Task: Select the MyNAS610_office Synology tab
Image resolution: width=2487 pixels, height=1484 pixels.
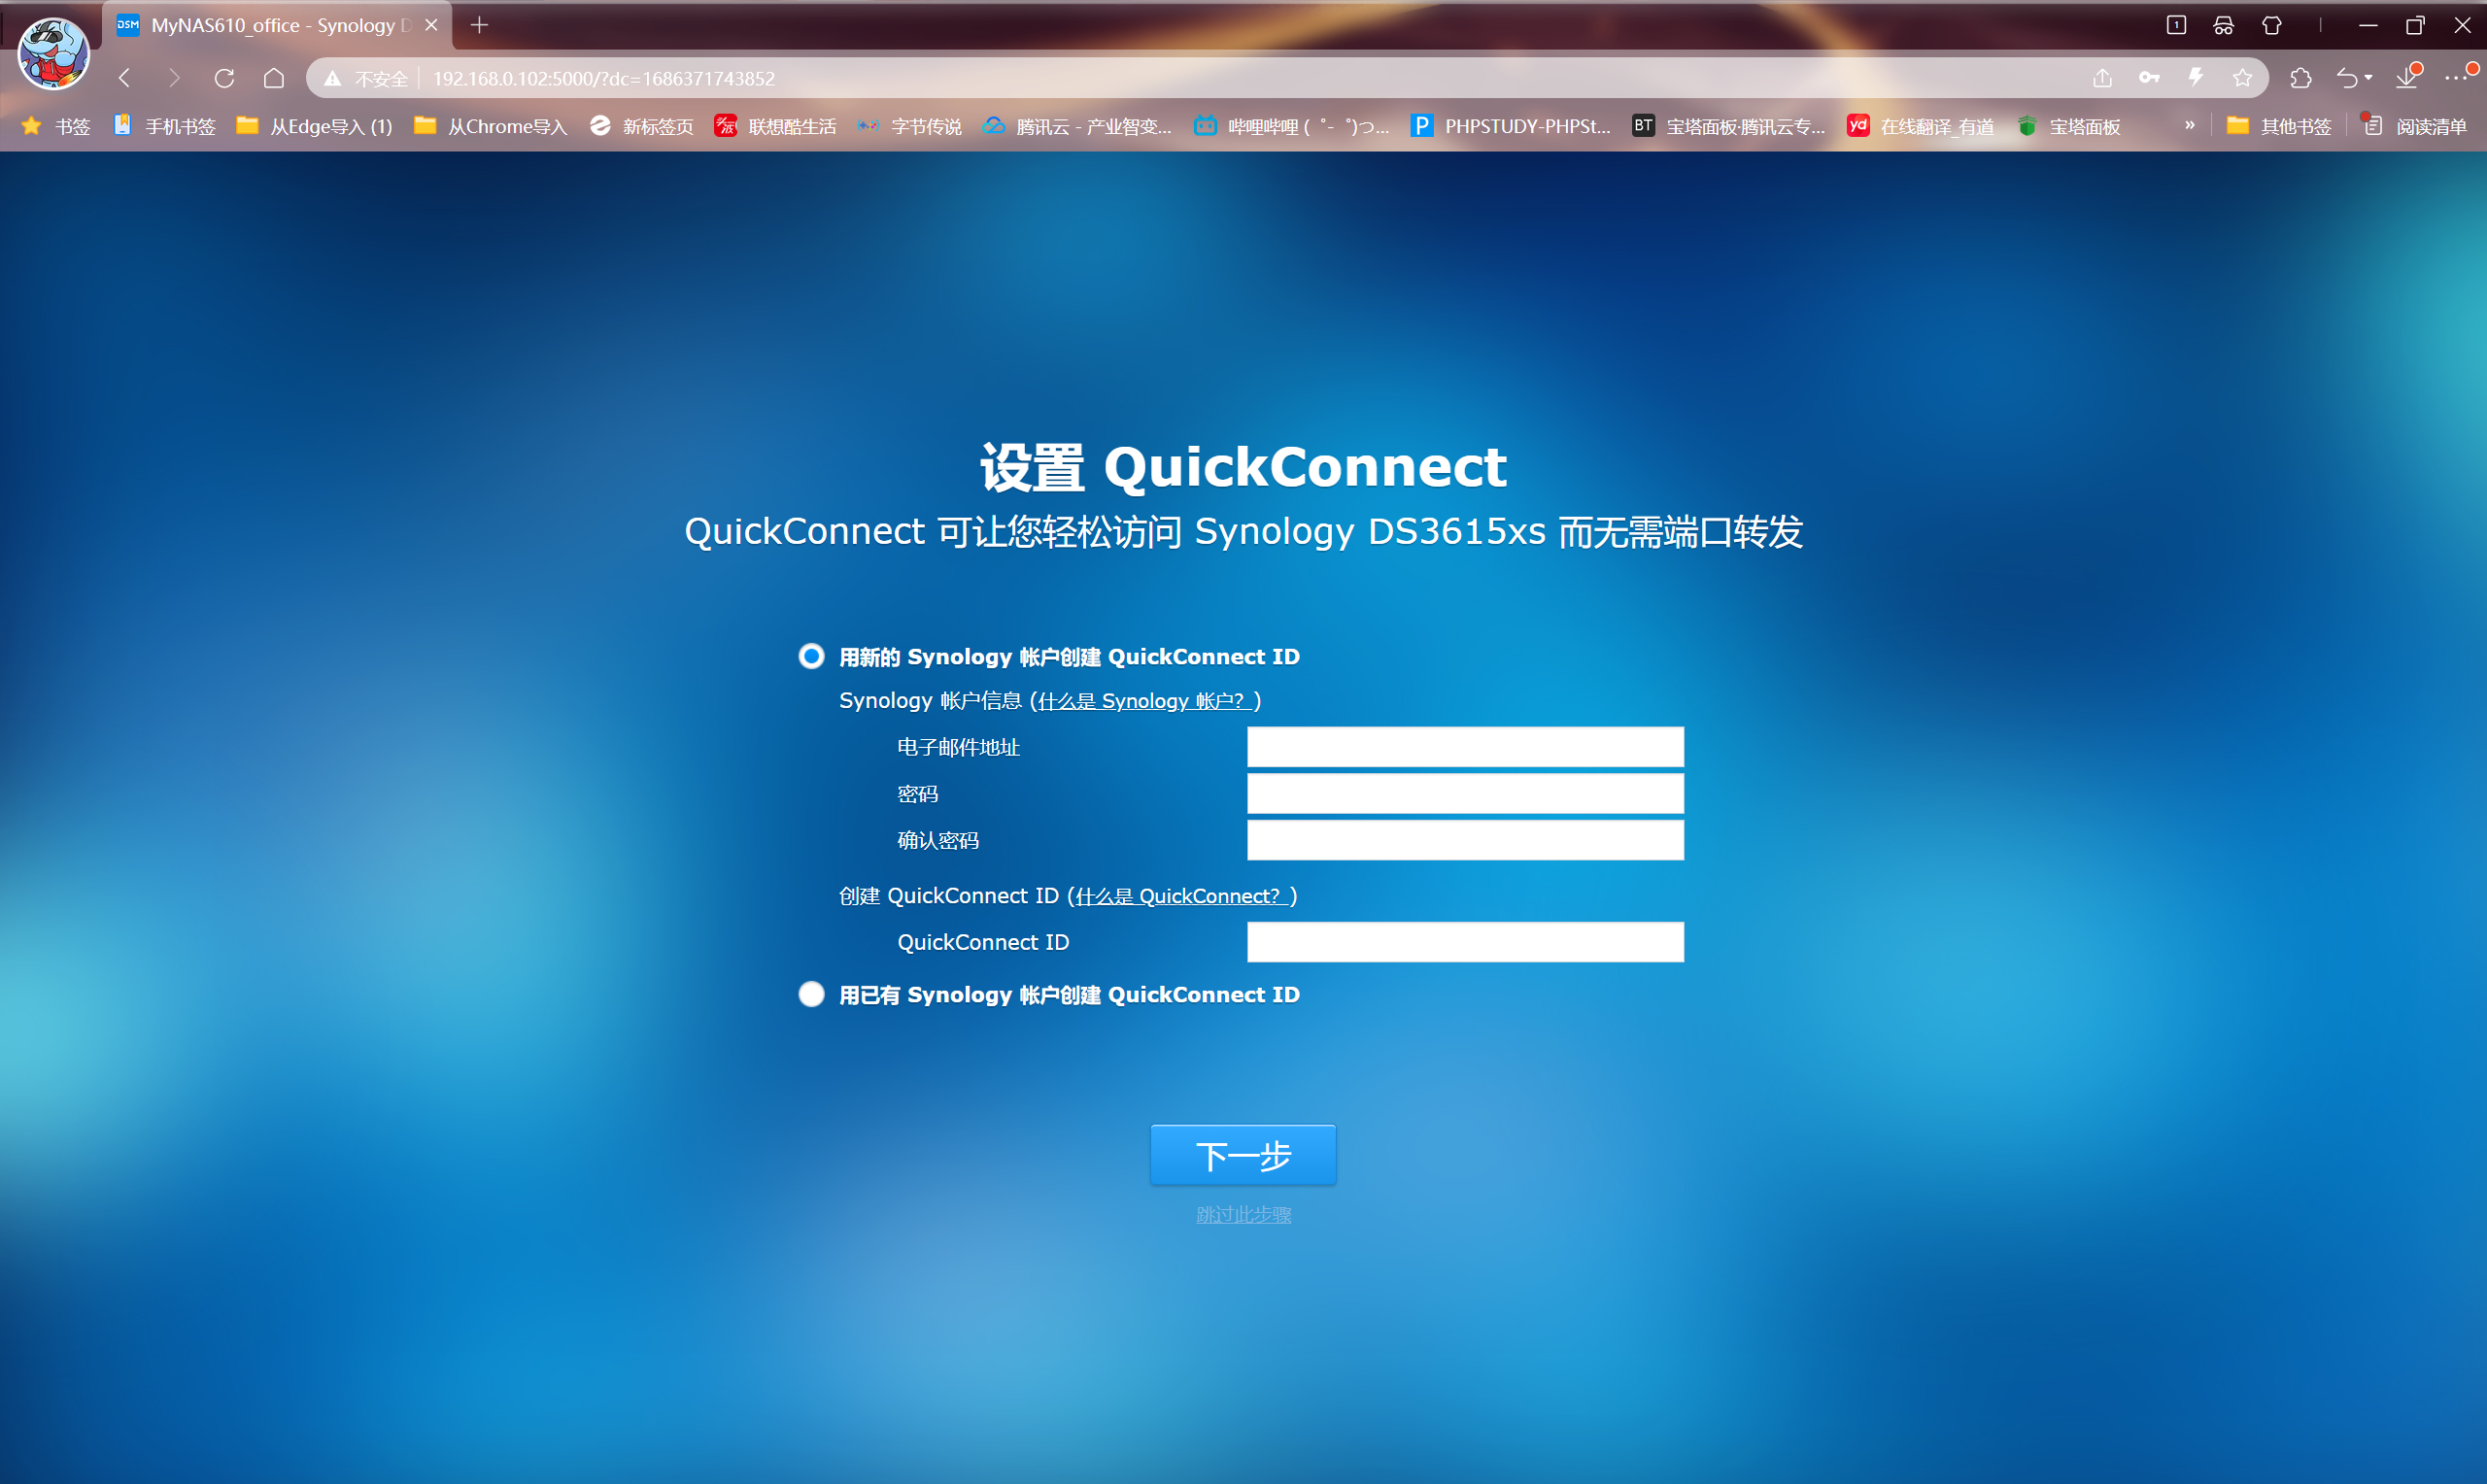Action: [277, 25]
